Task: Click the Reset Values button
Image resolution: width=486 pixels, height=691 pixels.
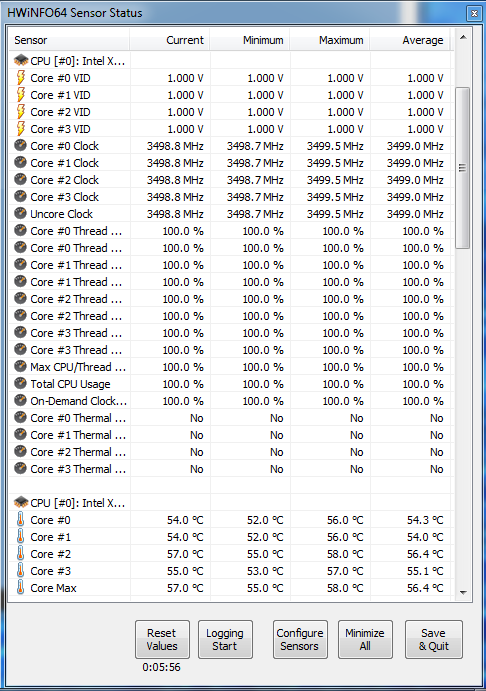Action: [x=162, y=639]
